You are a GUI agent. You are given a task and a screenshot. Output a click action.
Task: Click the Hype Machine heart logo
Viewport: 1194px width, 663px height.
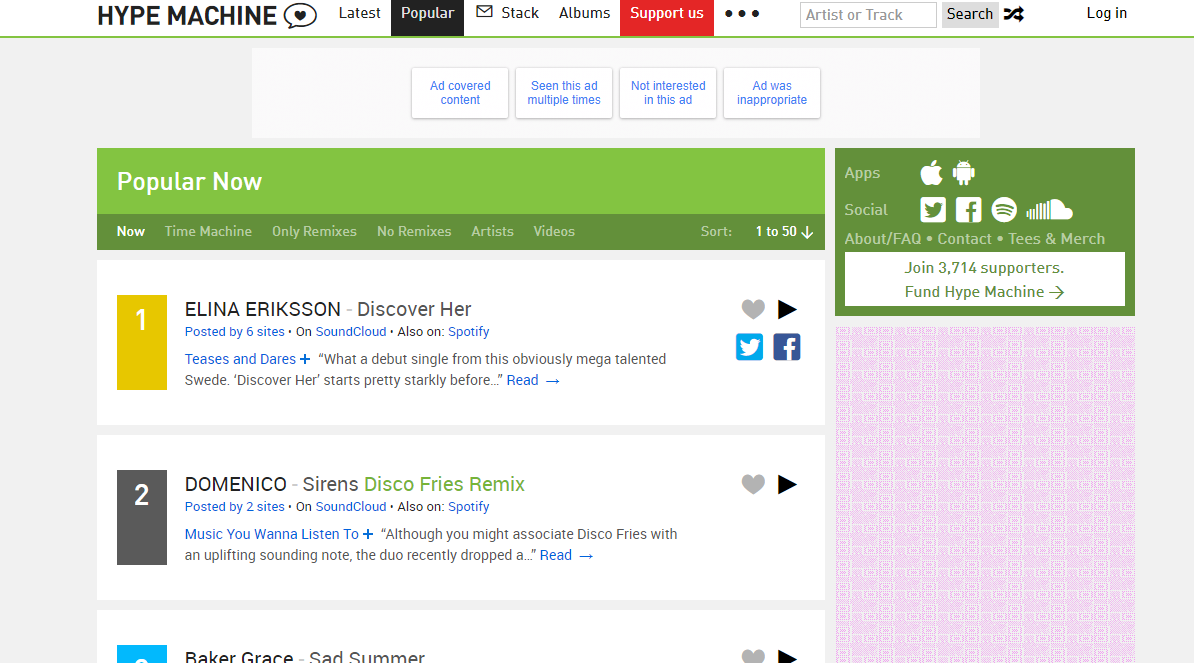(x=300, y=15)
